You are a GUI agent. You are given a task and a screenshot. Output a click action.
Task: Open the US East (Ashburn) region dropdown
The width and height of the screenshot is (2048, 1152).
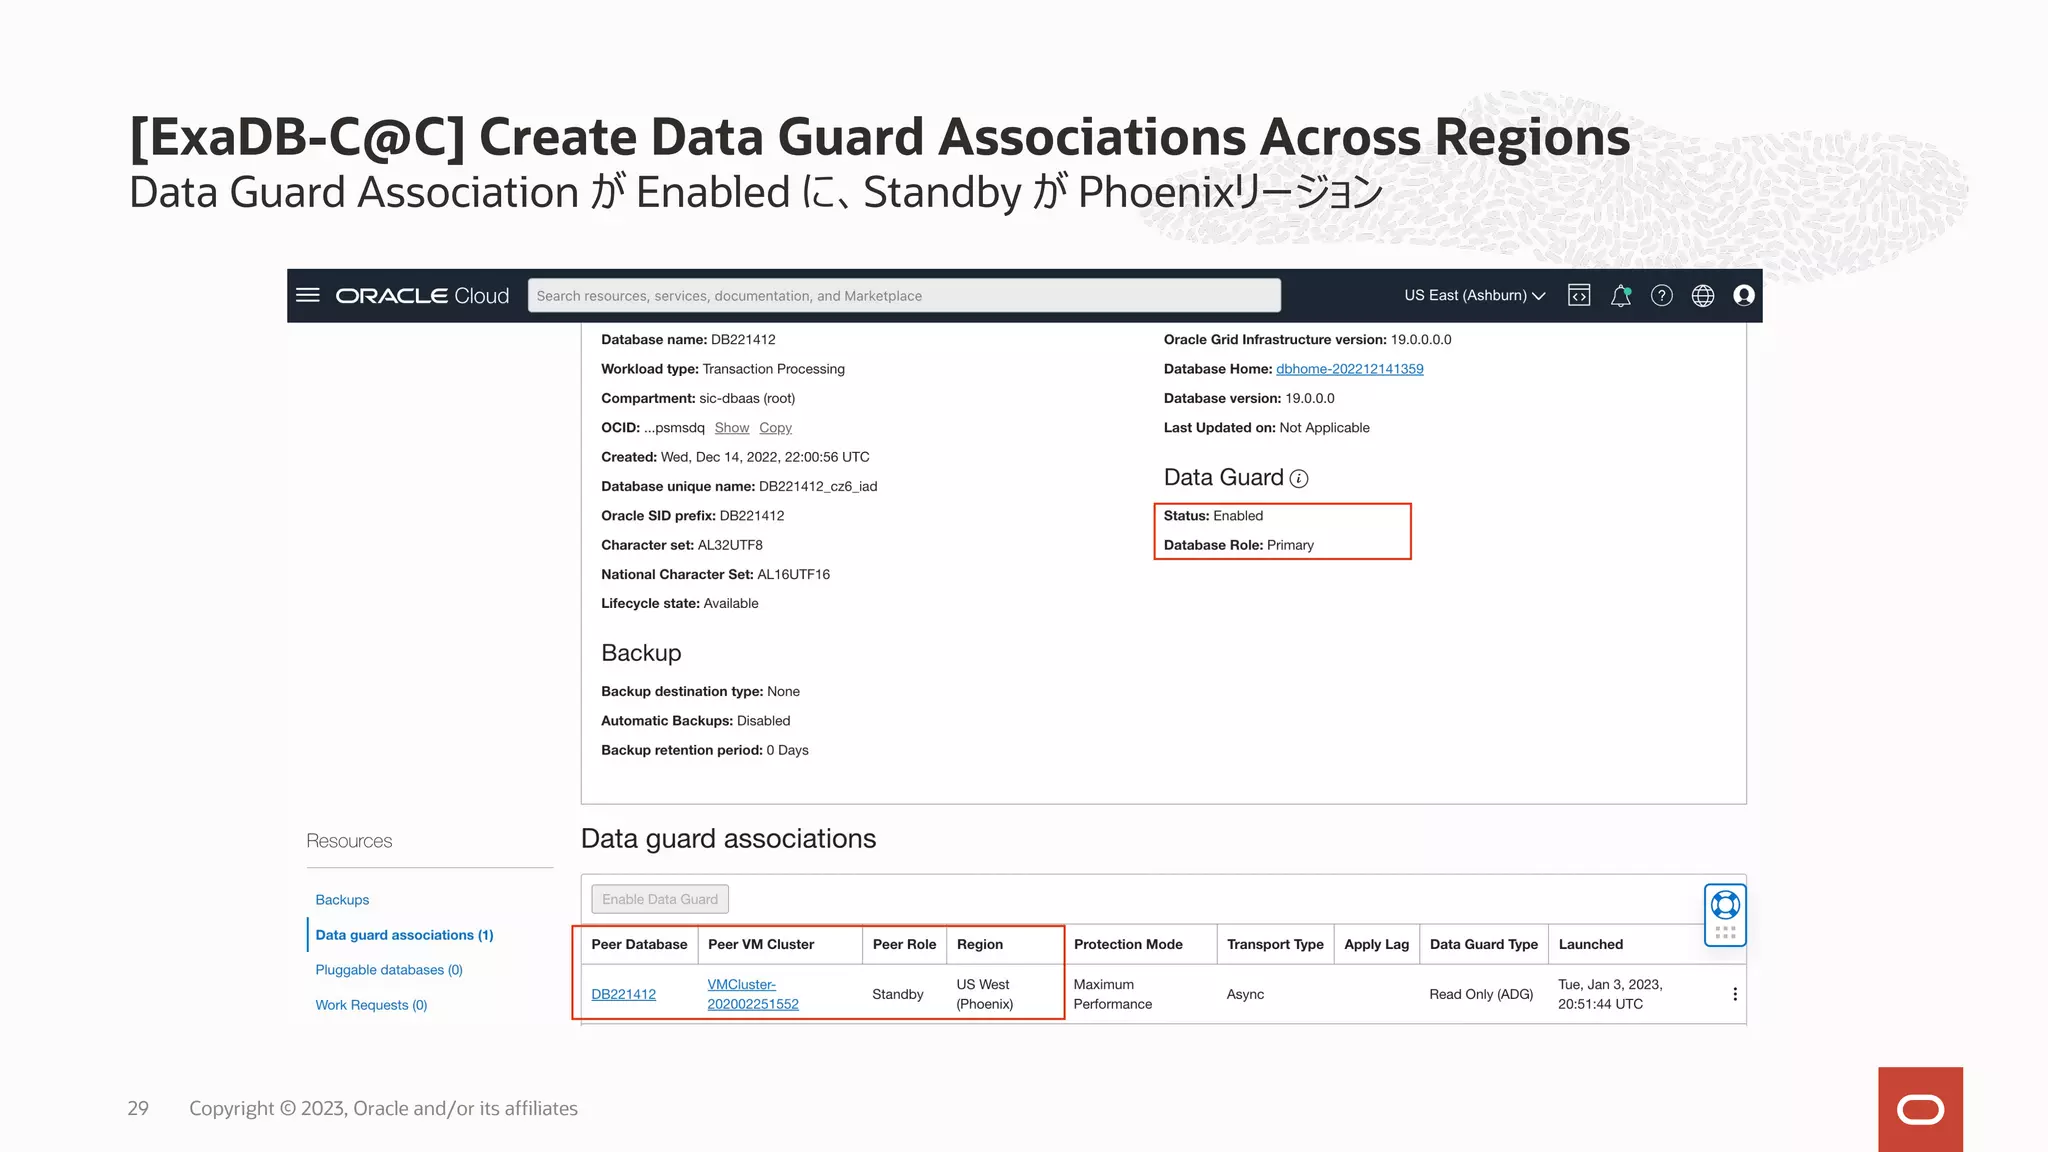(x=1475, y=295)
